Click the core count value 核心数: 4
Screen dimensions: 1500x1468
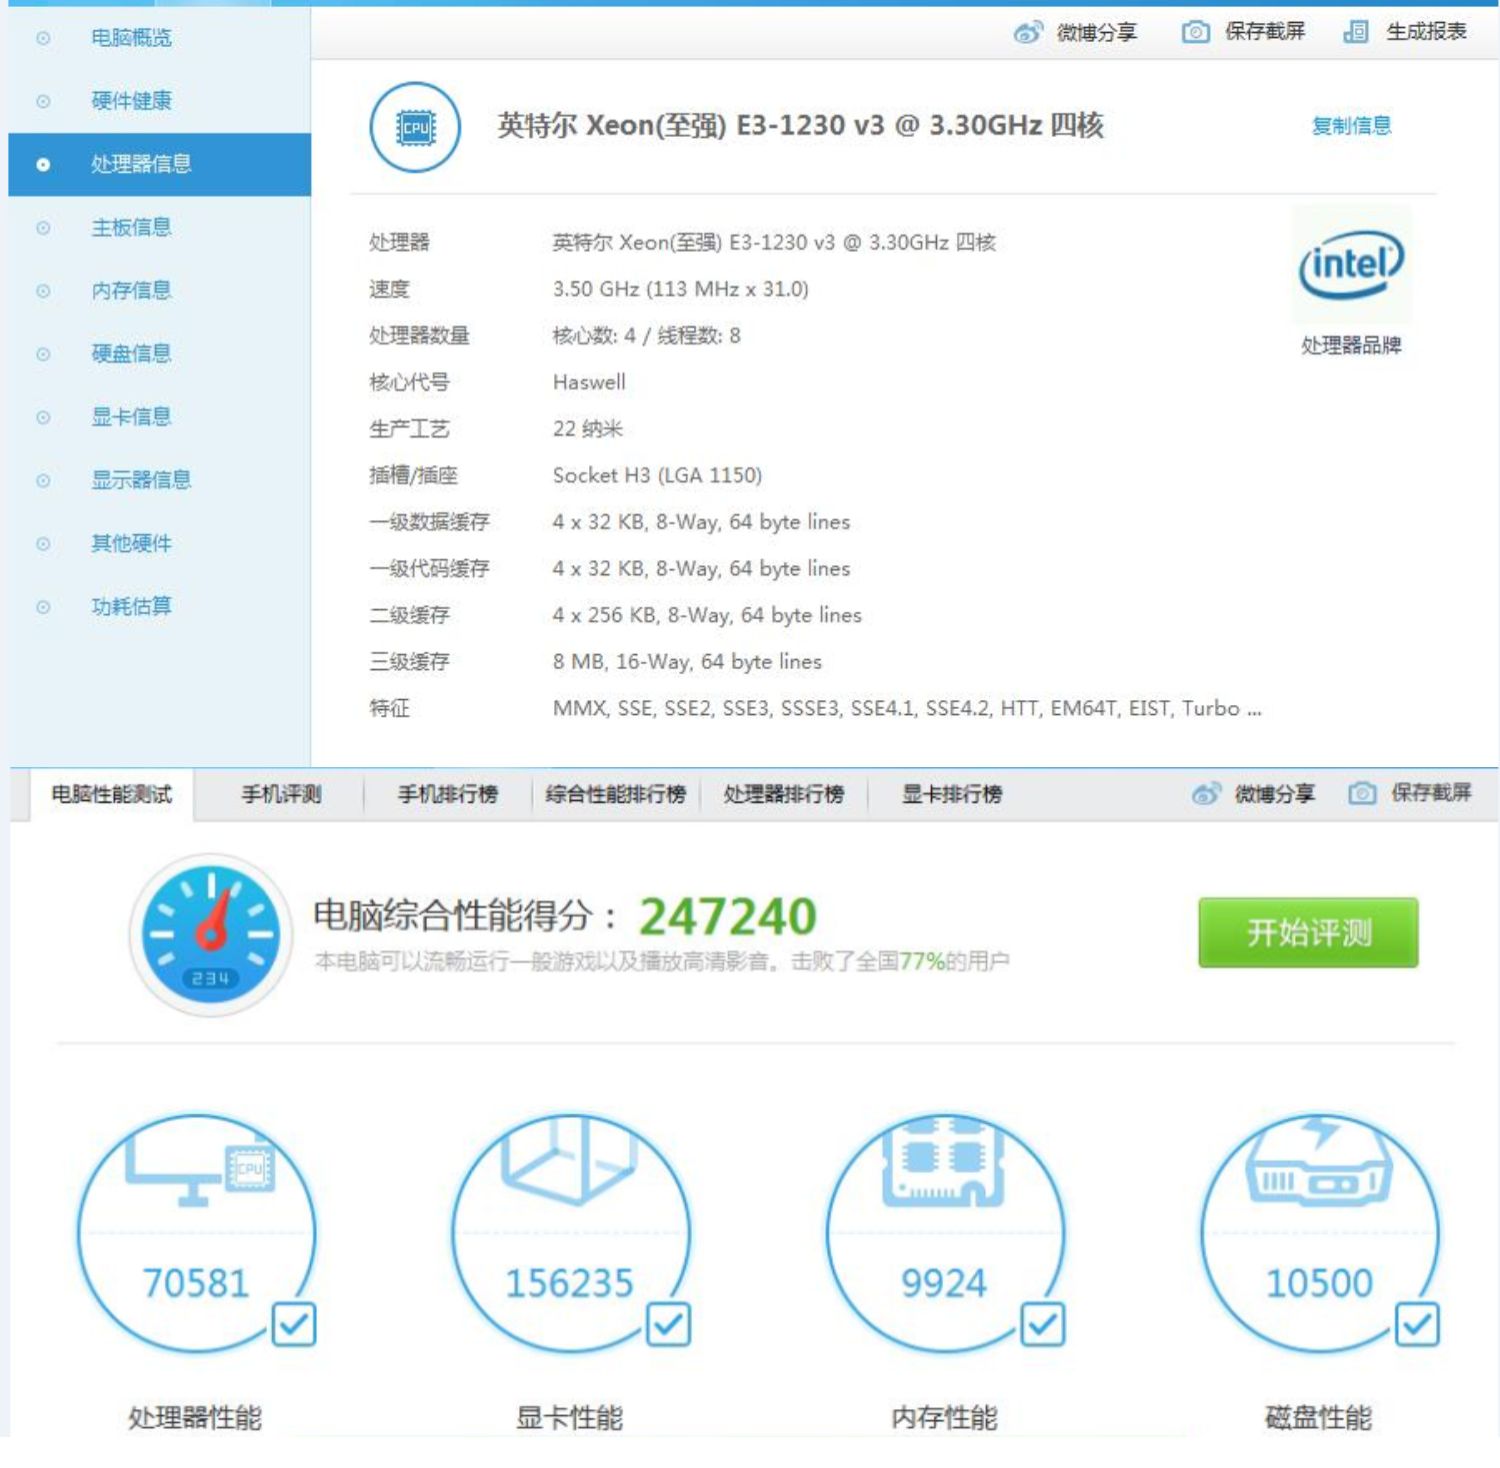point(647,336)
